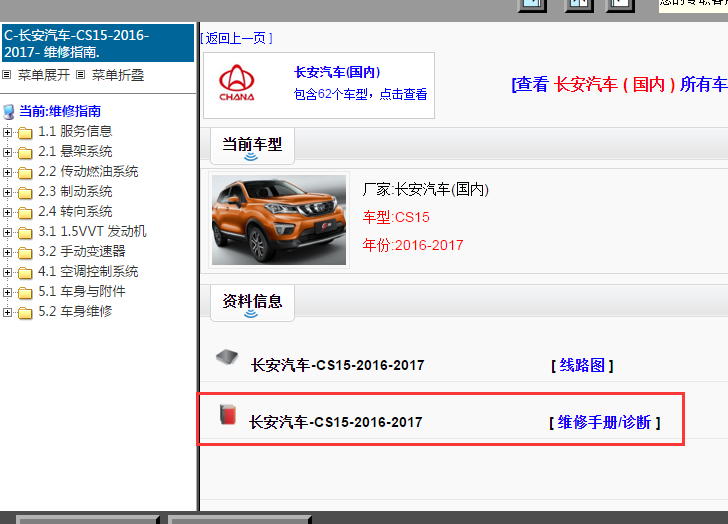Screen dimensions: 728x524
Task: Click the 资料信息 tab header
Action: [252, 303]
